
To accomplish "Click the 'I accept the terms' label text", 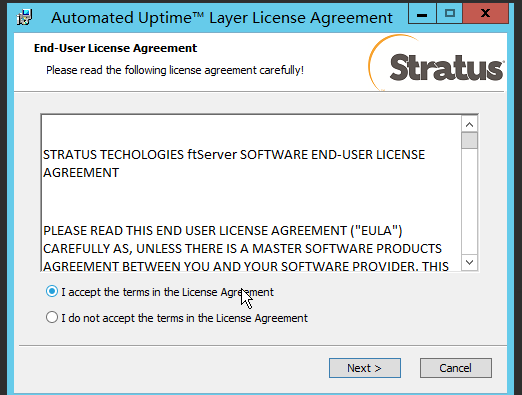I will (167, 292).
